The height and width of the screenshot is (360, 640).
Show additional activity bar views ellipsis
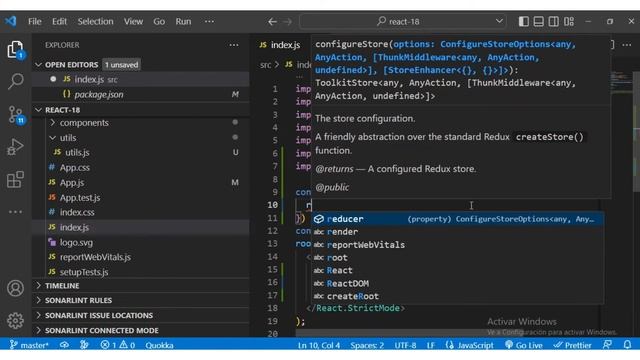[15, 212]
